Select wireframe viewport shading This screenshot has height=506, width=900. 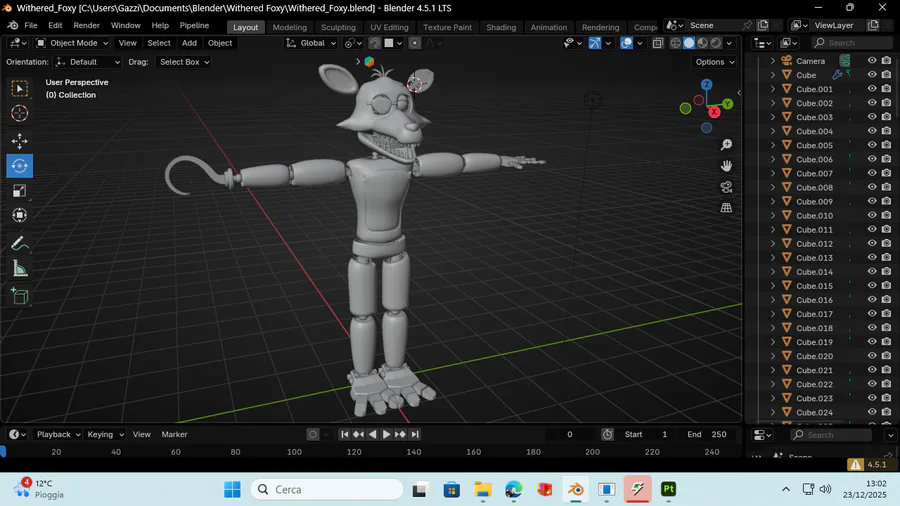click(676, 43)
